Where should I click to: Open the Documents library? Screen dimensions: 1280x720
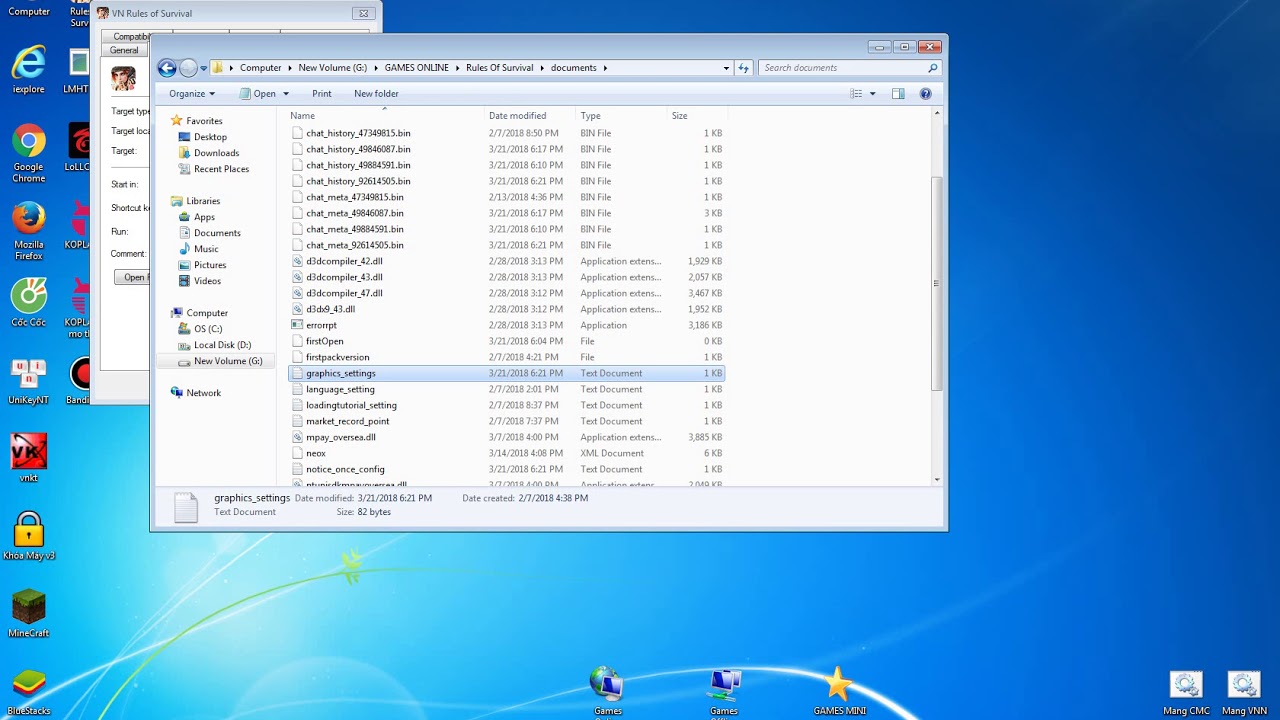[217, 233]
